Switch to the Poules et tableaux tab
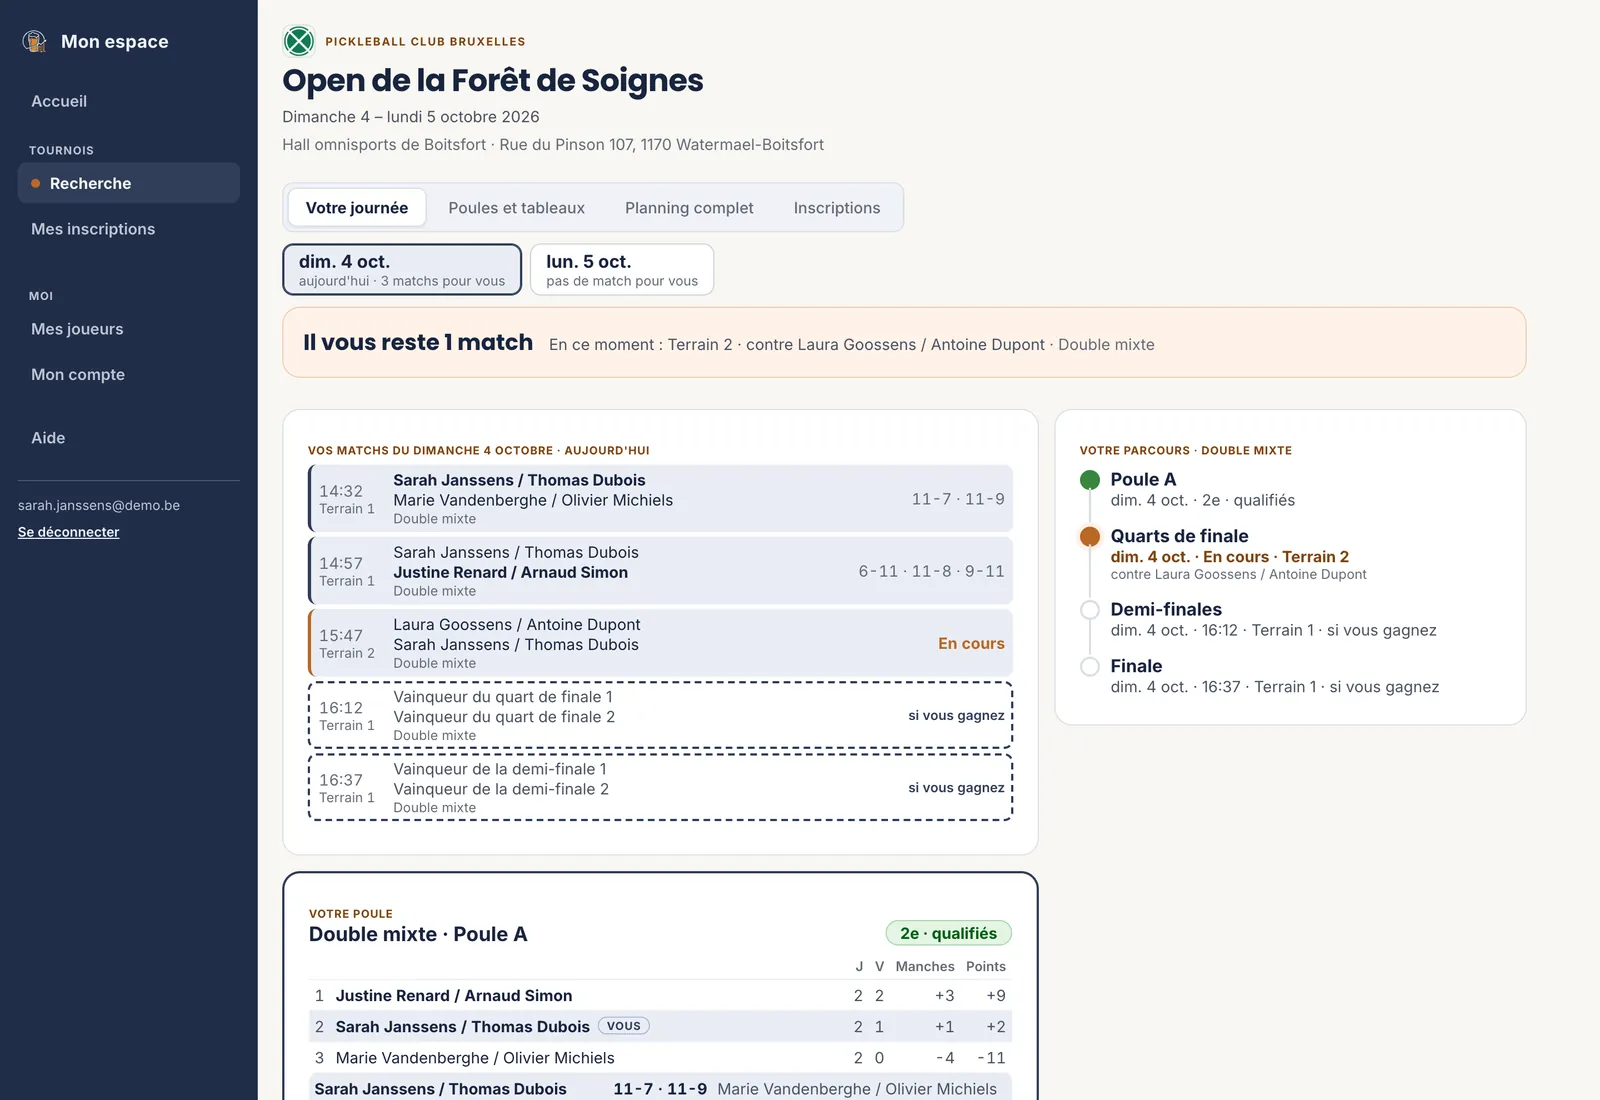This screenshot has height=1100, width=1600. point(516,208)
